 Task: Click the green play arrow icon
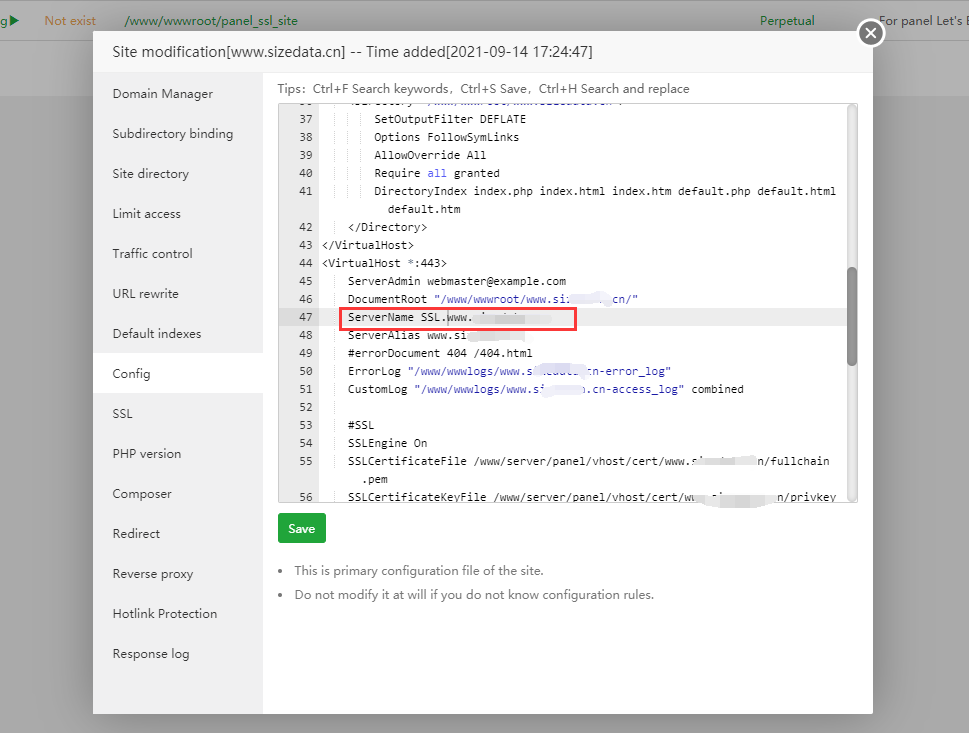tap(14, 20)
